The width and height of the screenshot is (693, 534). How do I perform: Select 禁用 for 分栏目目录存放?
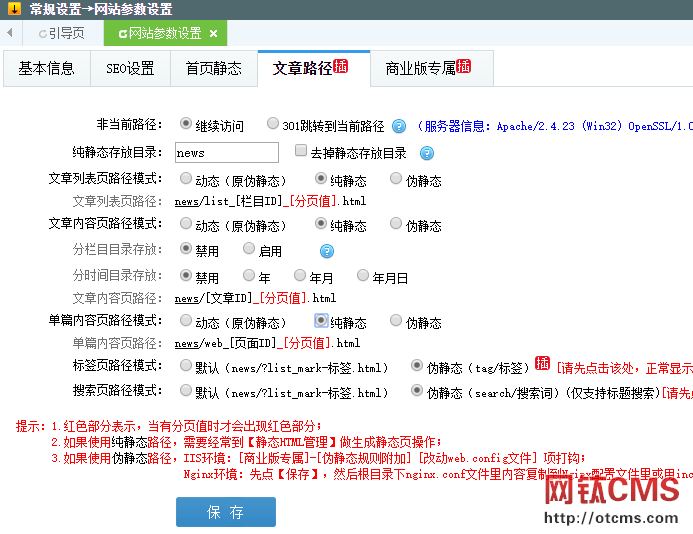[x=186, y=248]
